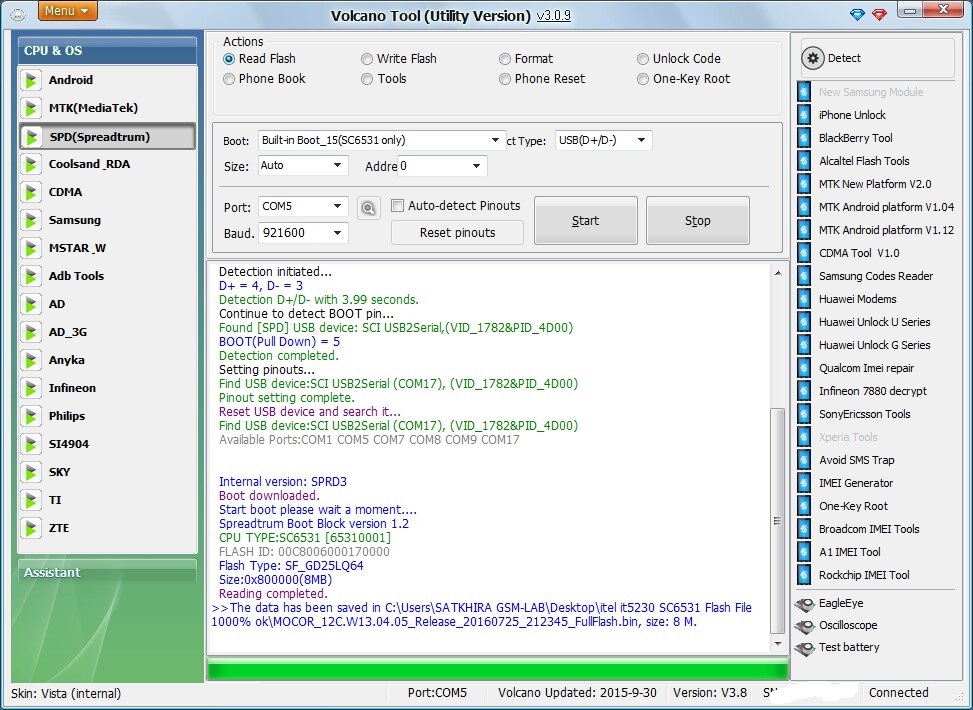973x710 pixels.
Task: Click the icon beside Samsung Codes Reader
Action: pyautogui.click(x=804, y=276)
